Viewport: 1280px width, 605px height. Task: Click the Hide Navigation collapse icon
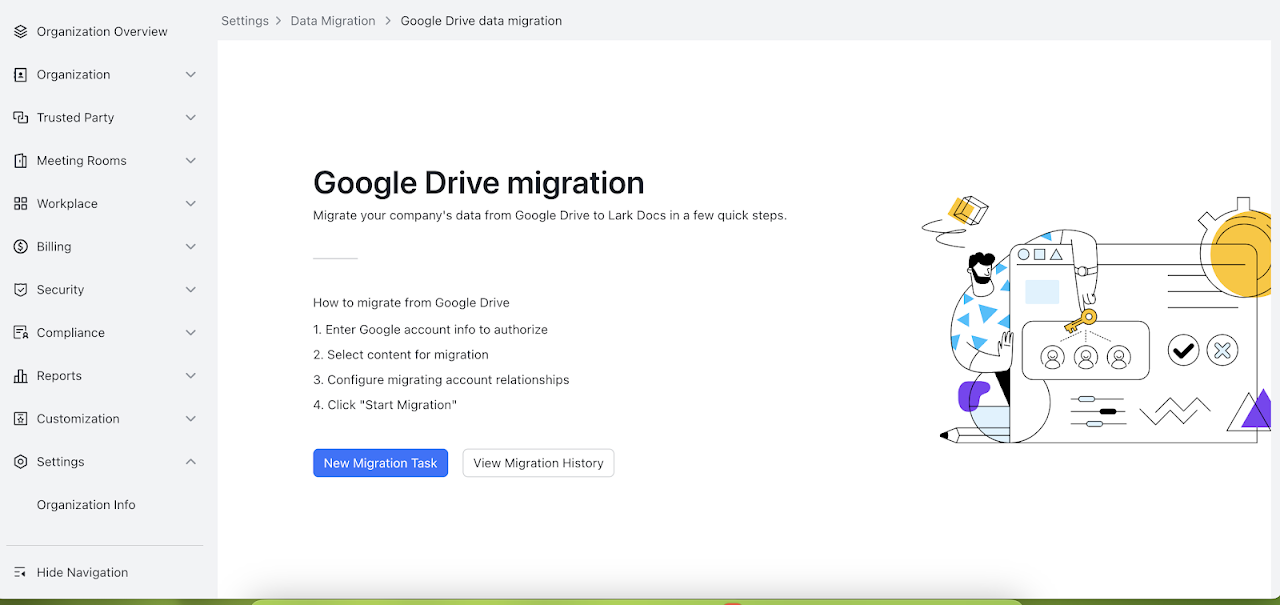(x=20, y=573)
